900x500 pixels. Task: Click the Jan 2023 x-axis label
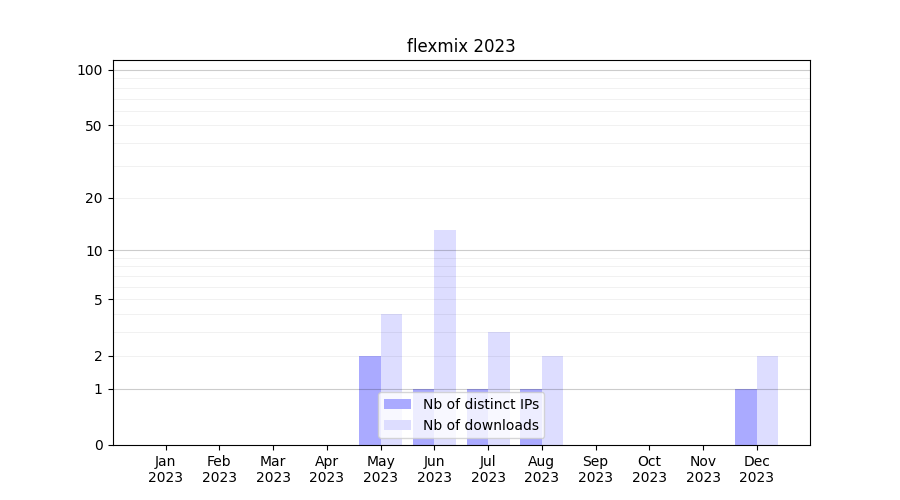(166, 469)
